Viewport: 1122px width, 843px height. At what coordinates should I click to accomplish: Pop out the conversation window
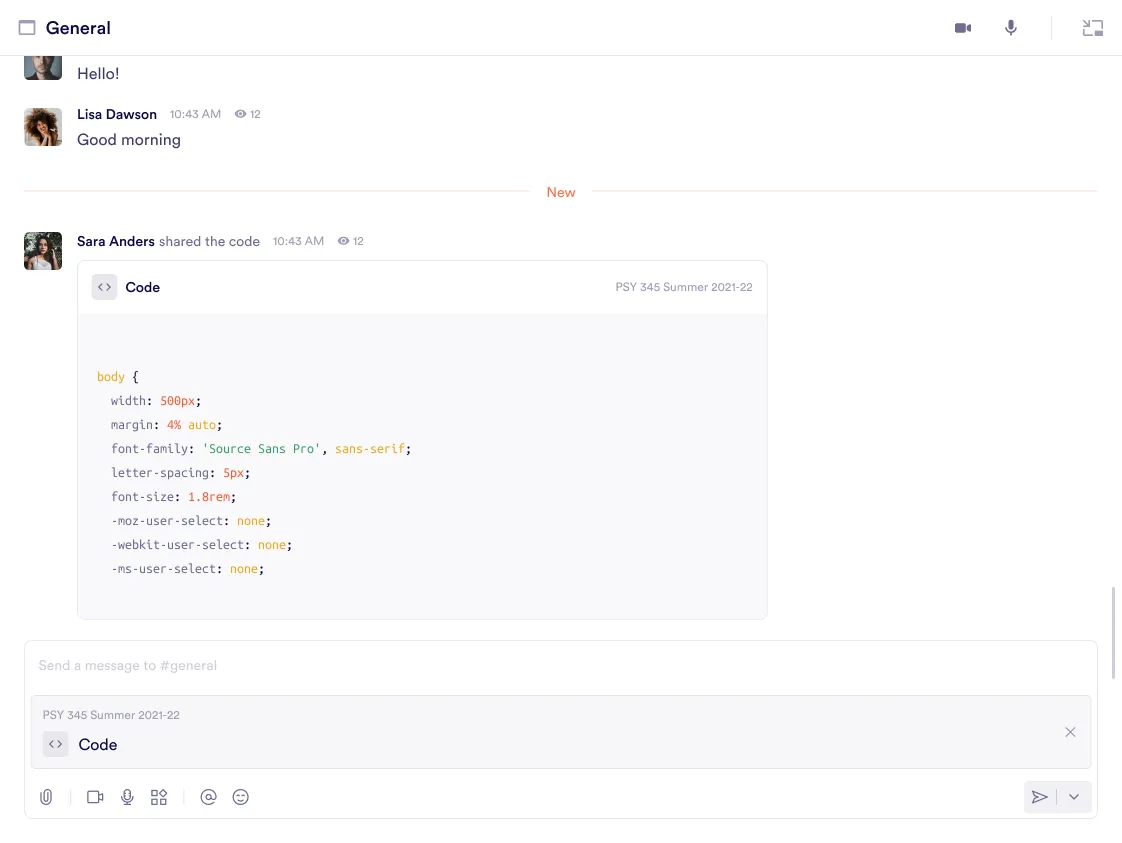coord(1092,28)
